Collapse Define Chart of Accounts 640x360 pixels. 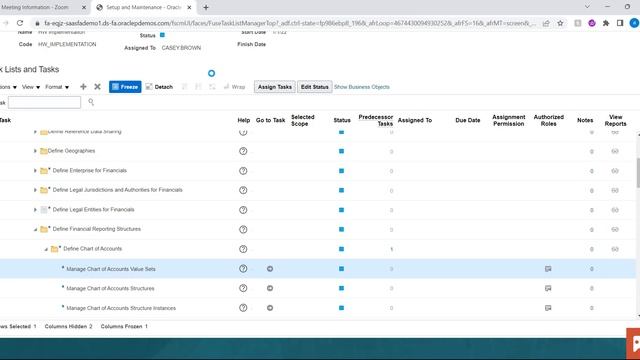(x=46, y=249)
